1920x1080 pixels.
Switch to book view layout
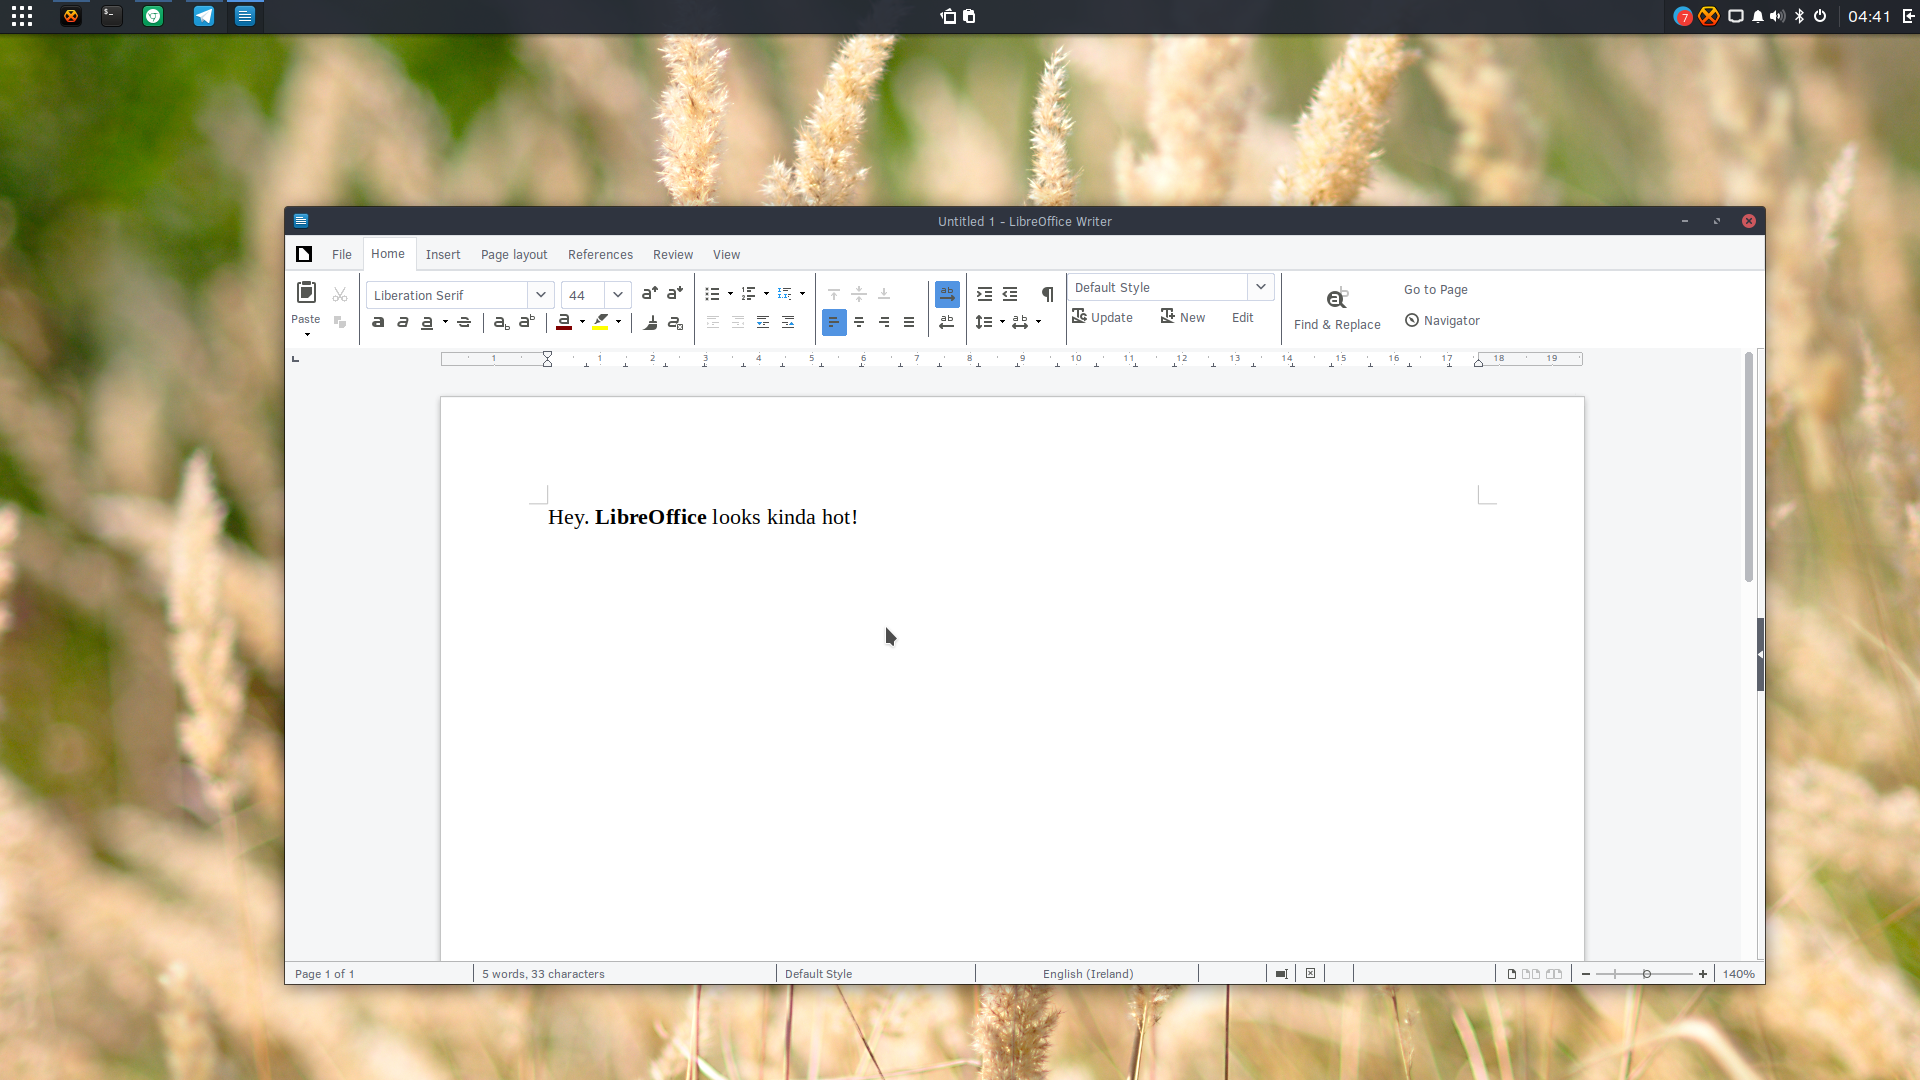pos(1554,974)
